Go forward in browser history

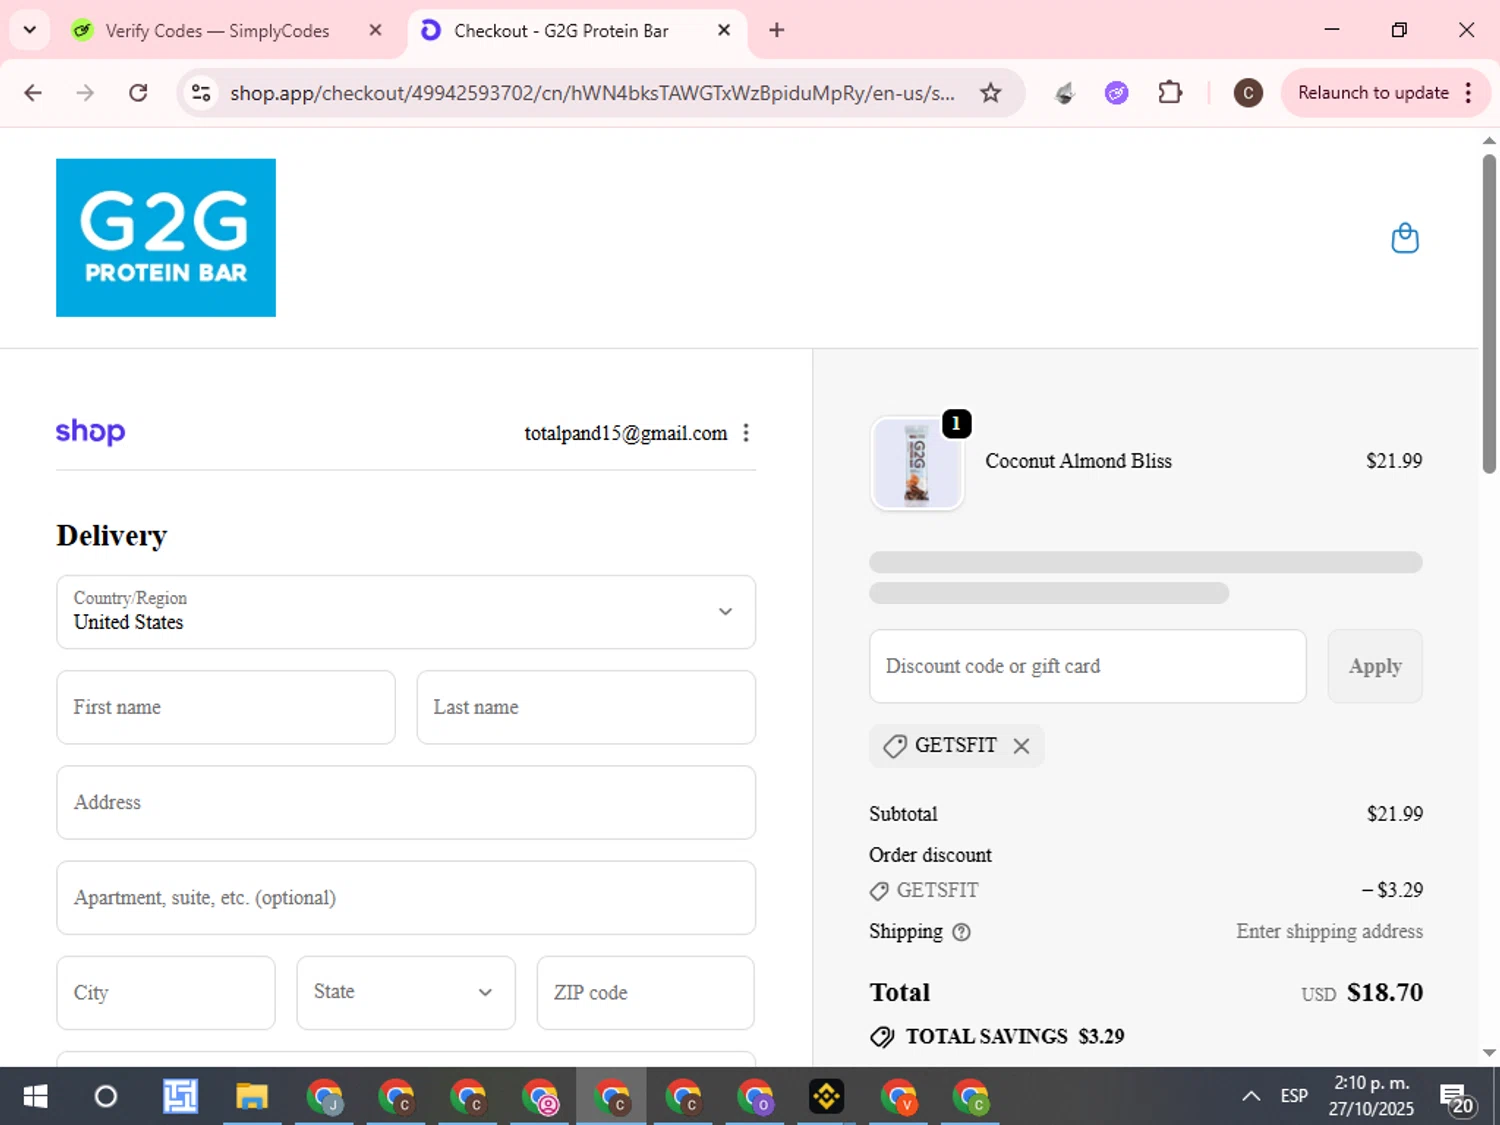tap(85, 93)
